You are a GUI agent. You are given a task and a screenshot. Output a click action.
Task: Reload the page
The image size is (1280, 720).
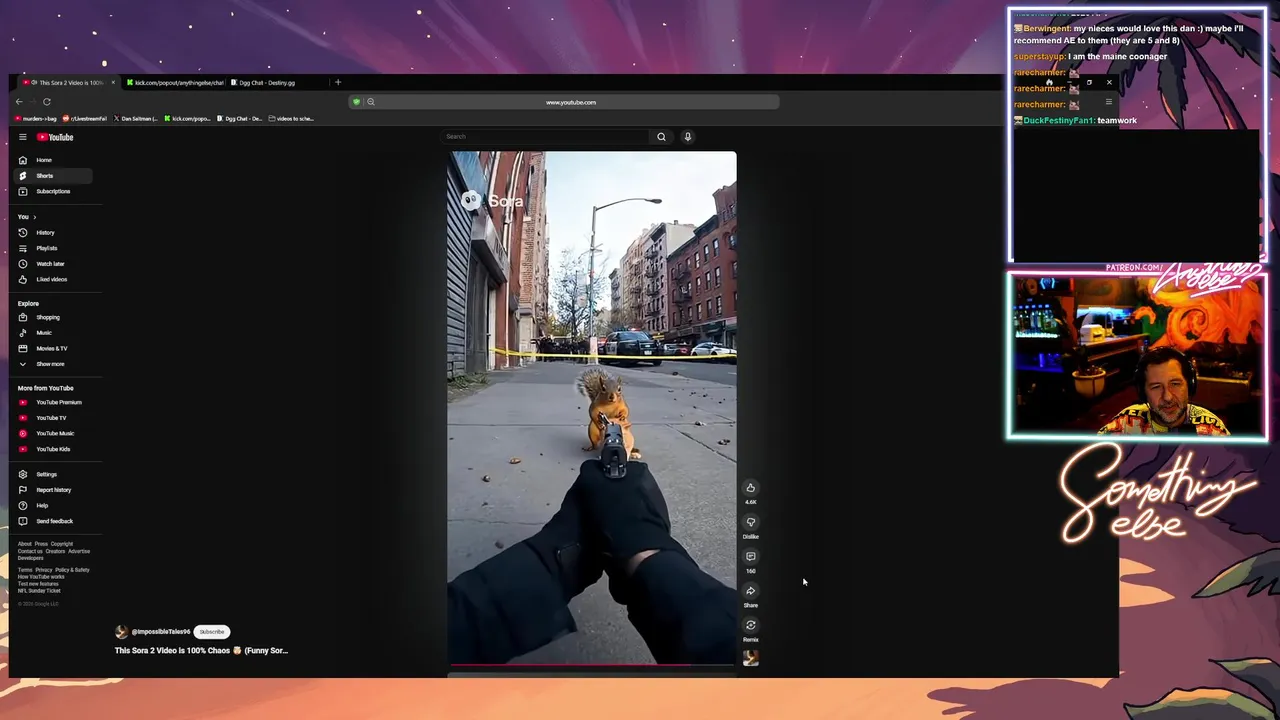coord(46,102)
